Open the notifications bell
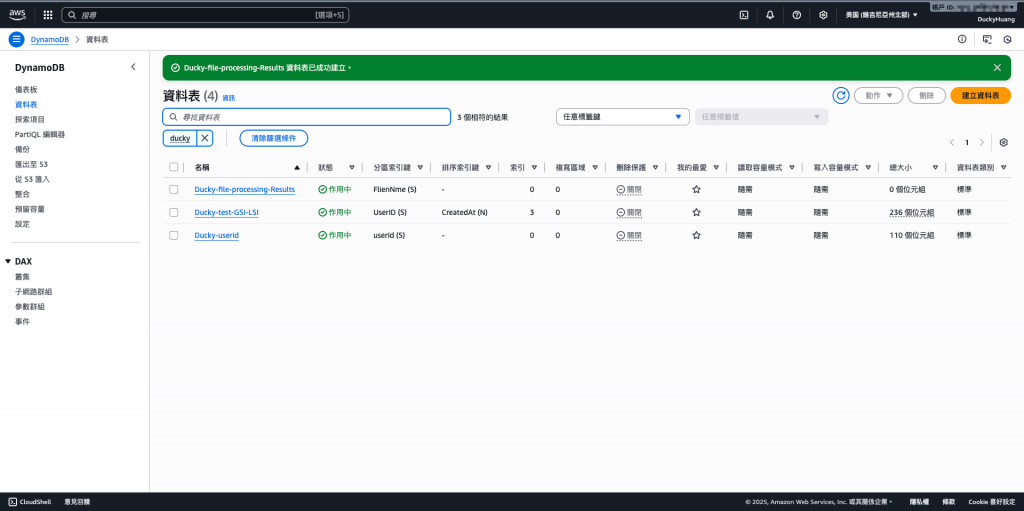The image size is (1024, 511). point(770,15)
